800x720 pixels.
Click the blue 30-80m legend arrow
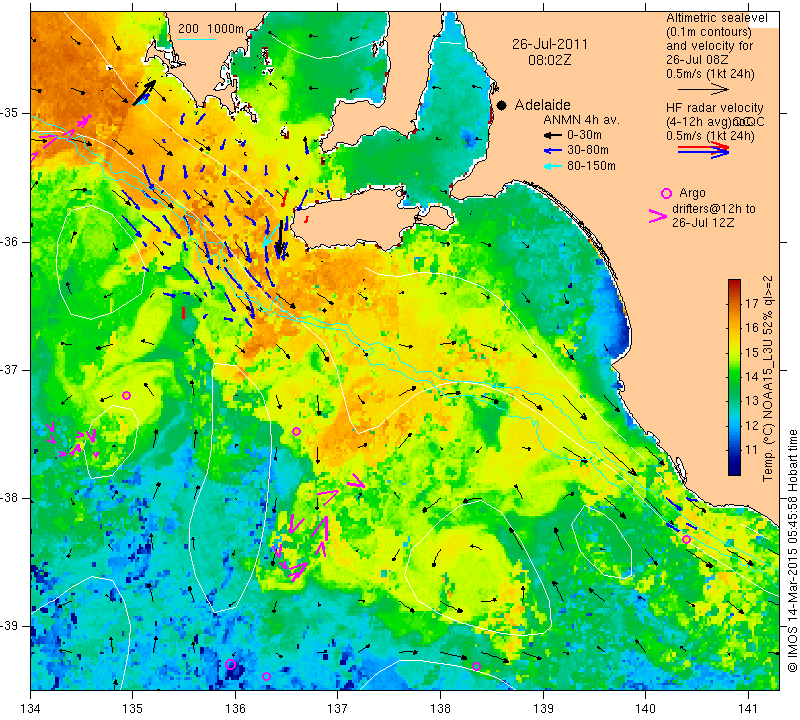click(552, 151)
